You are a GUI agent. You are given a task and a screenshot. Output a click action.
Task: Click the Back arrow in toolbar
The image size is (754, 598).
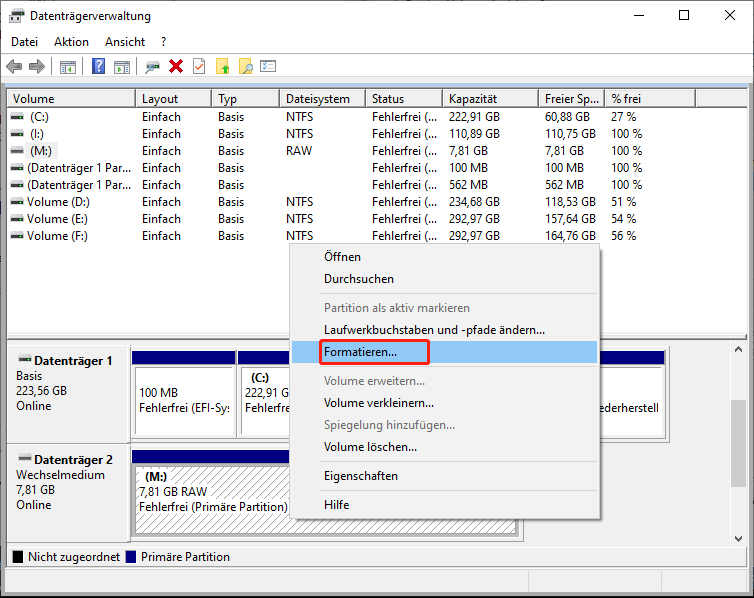pos(14,66)
